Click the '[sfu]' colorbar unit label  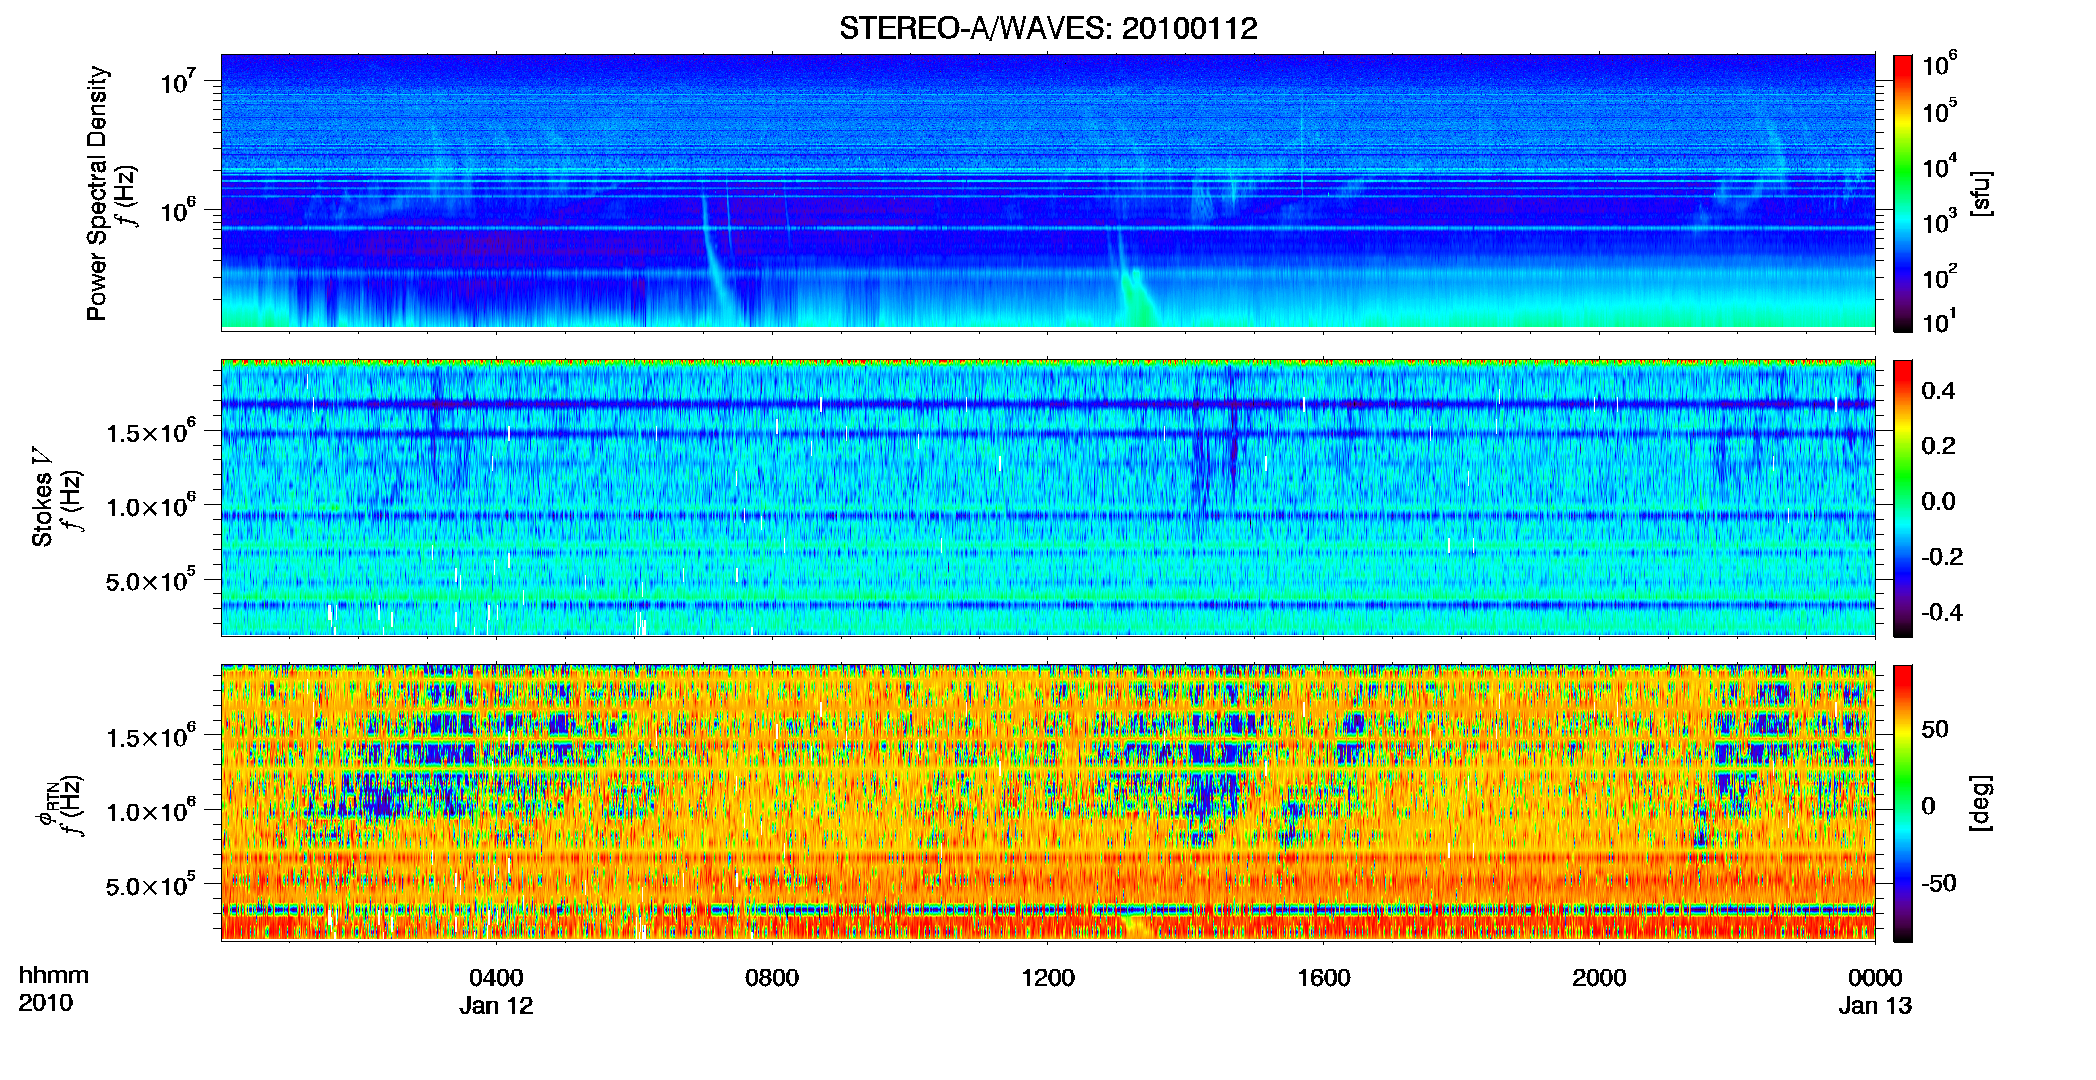coord(1981,193)
